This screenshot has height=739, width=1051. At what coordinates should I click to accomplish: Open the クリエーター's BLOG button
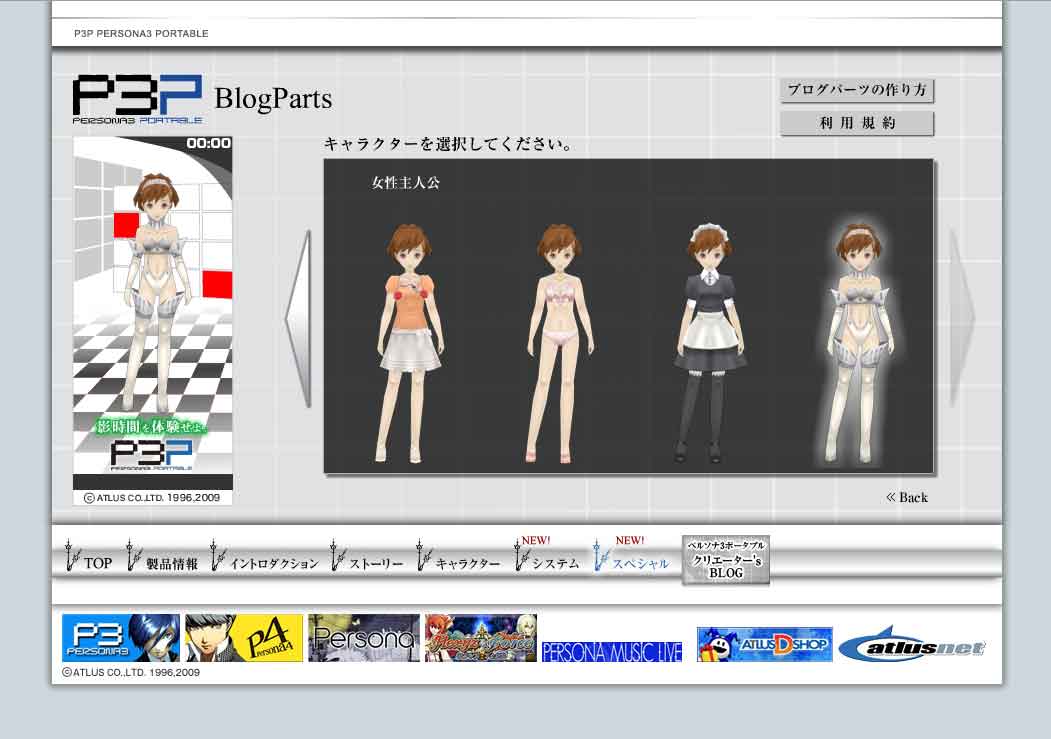[726, 560]
